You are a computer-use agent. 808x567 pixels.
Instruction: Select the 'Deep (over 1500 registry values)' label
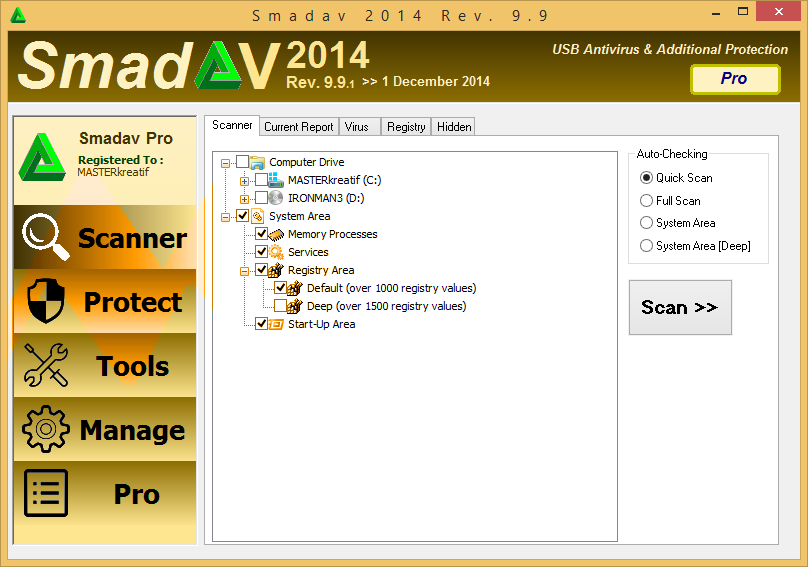386,306
